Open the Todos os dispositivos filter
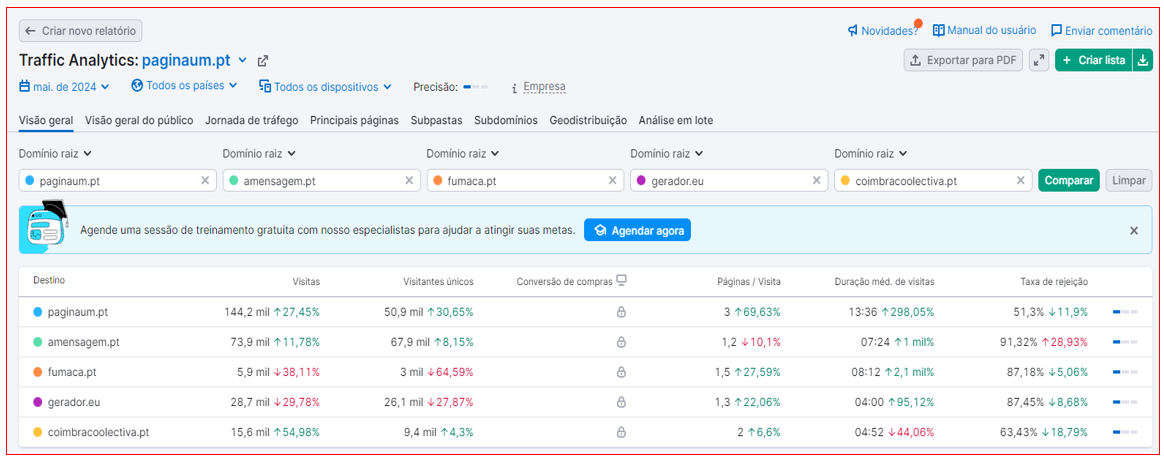Viewport: 1164px width, 459px height. 325,87
